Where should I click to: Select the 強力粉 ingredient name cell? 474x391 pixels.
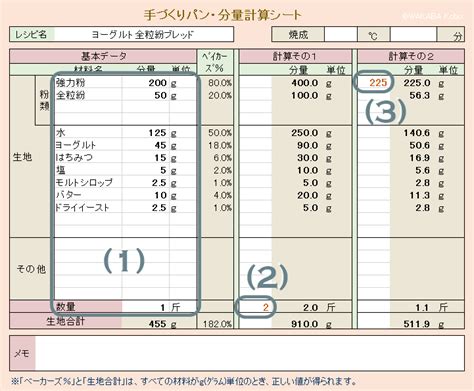(88, 83)
